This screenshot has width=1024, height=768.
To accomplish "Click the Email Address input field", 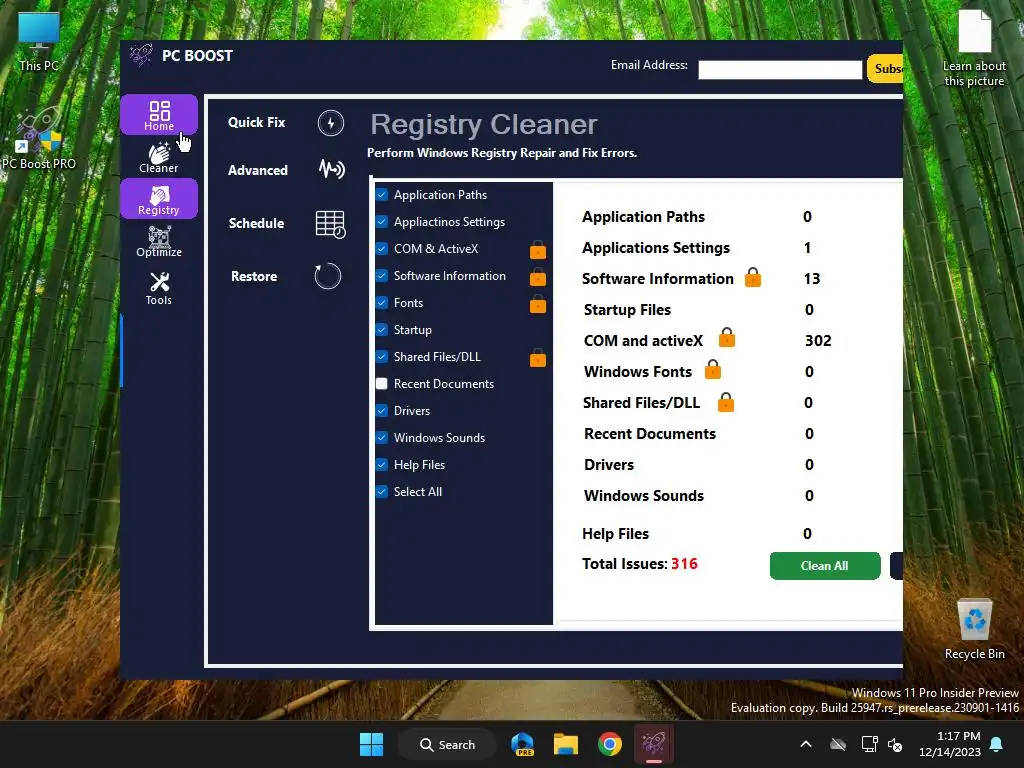I will tap(780, 70).
